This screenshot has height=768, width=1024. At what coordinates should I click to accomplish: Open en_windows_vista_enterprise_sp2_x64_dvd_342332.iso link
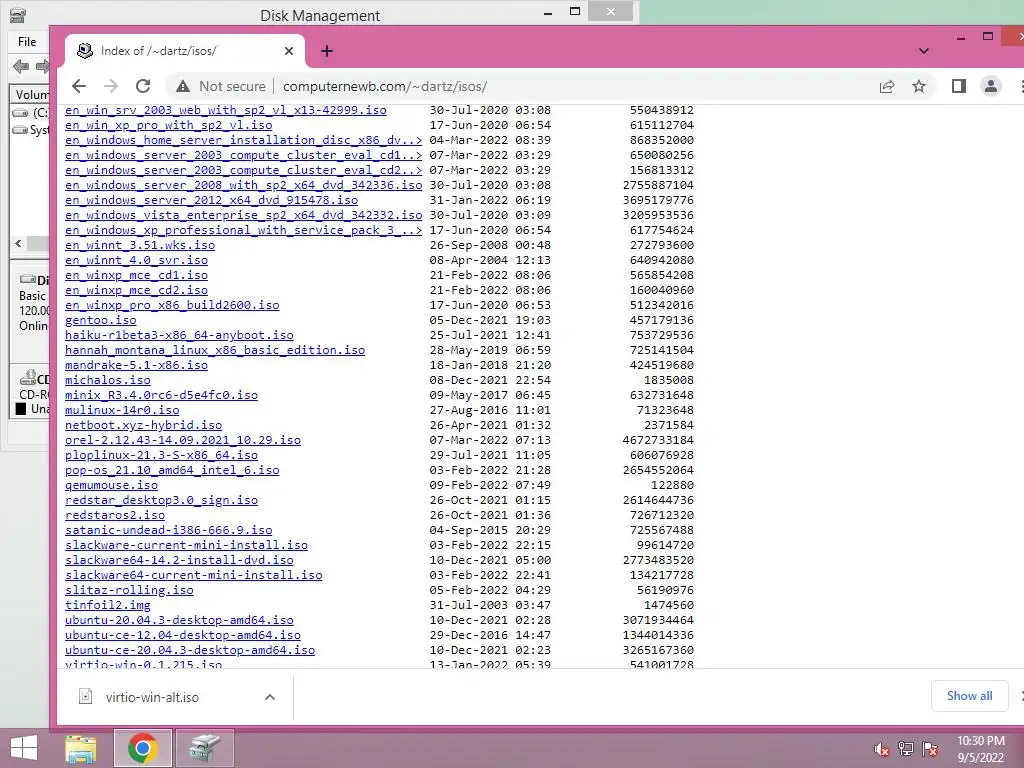tap(244, 216)
